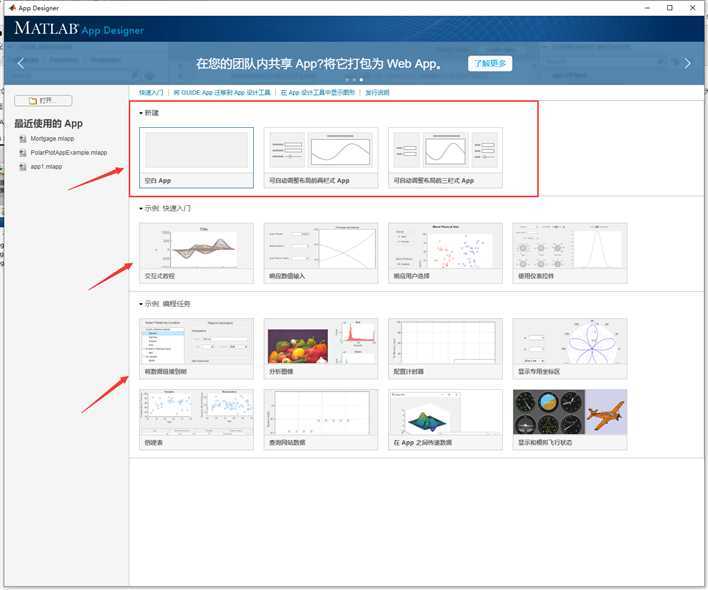Open 显示和模拟飞行状态 airplane example

570,418
